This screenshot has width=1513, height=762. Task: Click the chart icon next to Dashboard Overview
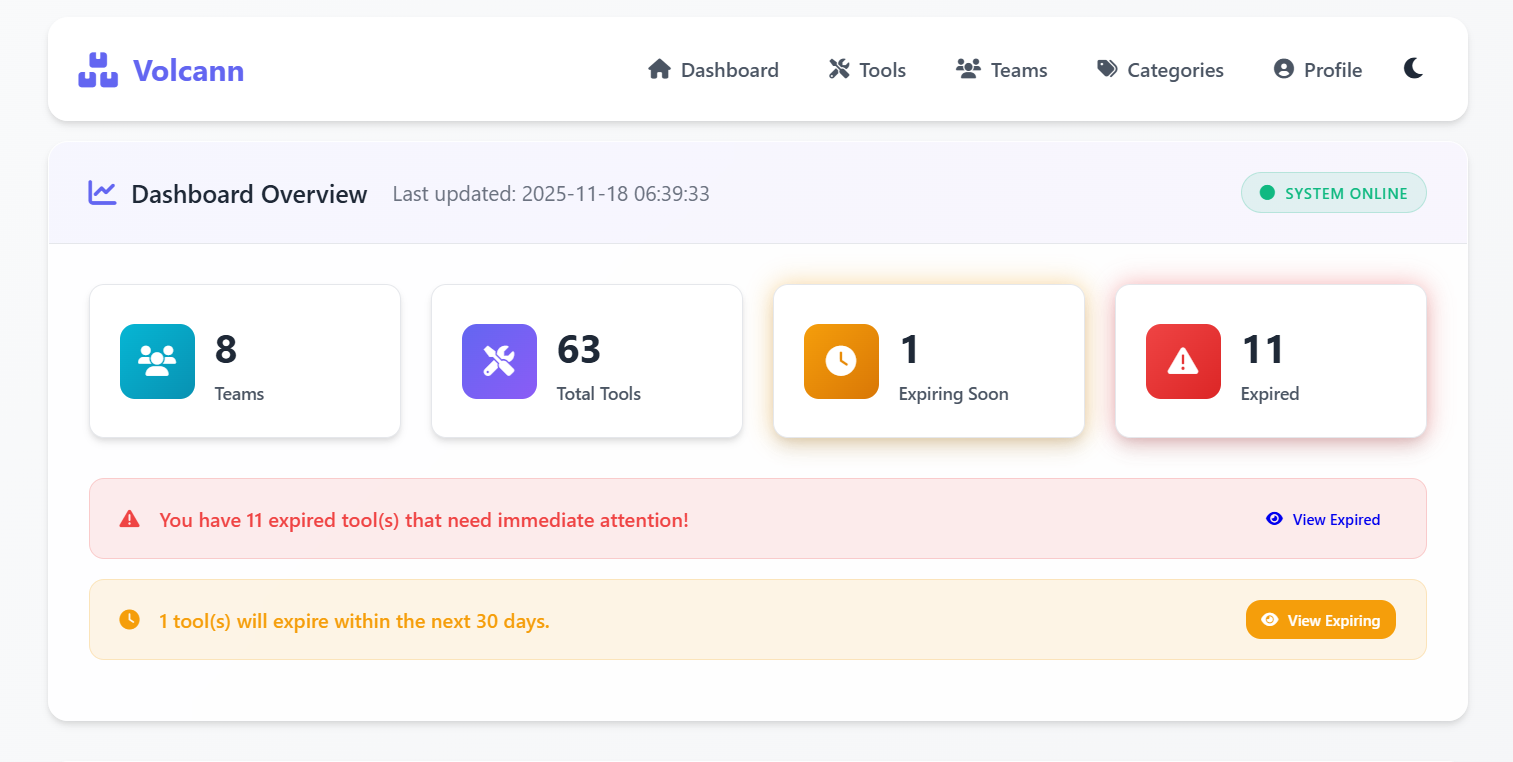tap(101, 193)
